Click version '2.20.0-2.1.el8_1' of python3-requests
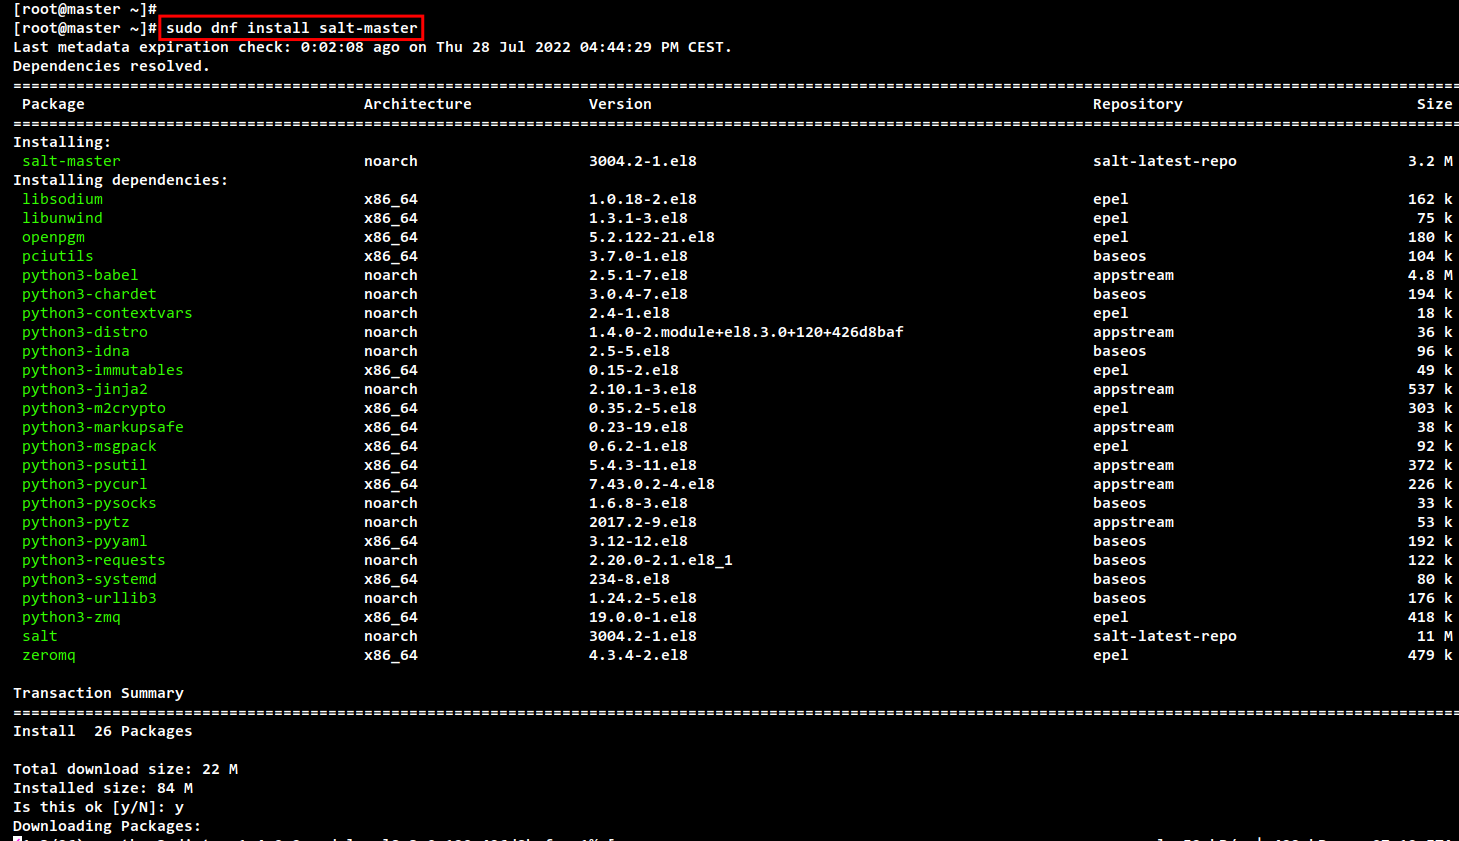The image size is (1459, 841). click(x=661, y=560)
